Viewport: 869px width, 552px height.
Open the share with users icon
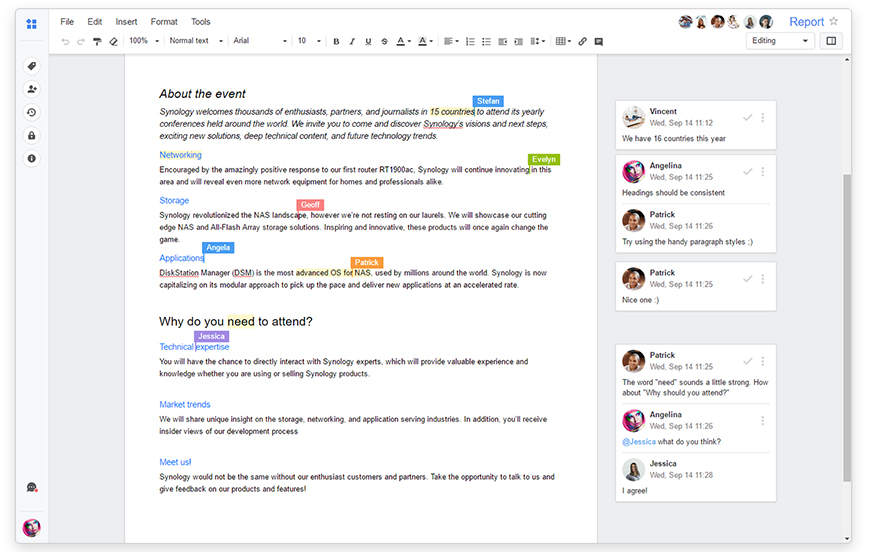pos(32,89)
